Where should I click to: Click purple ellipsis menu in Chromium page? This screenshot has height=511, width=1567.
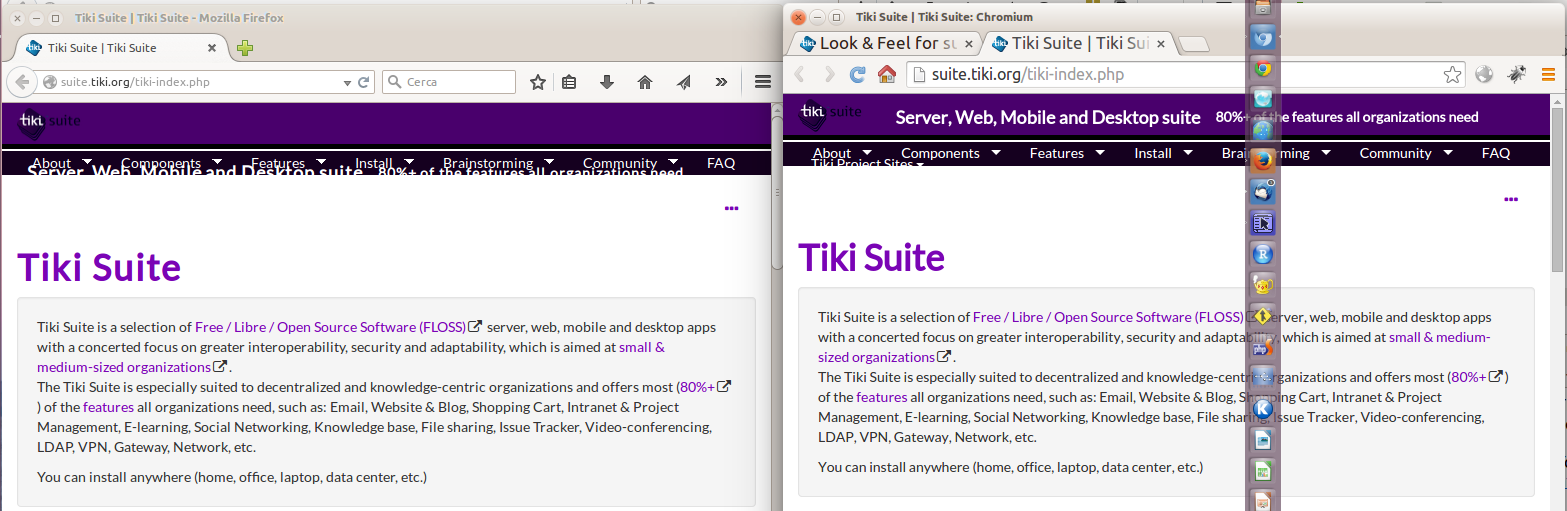(1511, 199)
